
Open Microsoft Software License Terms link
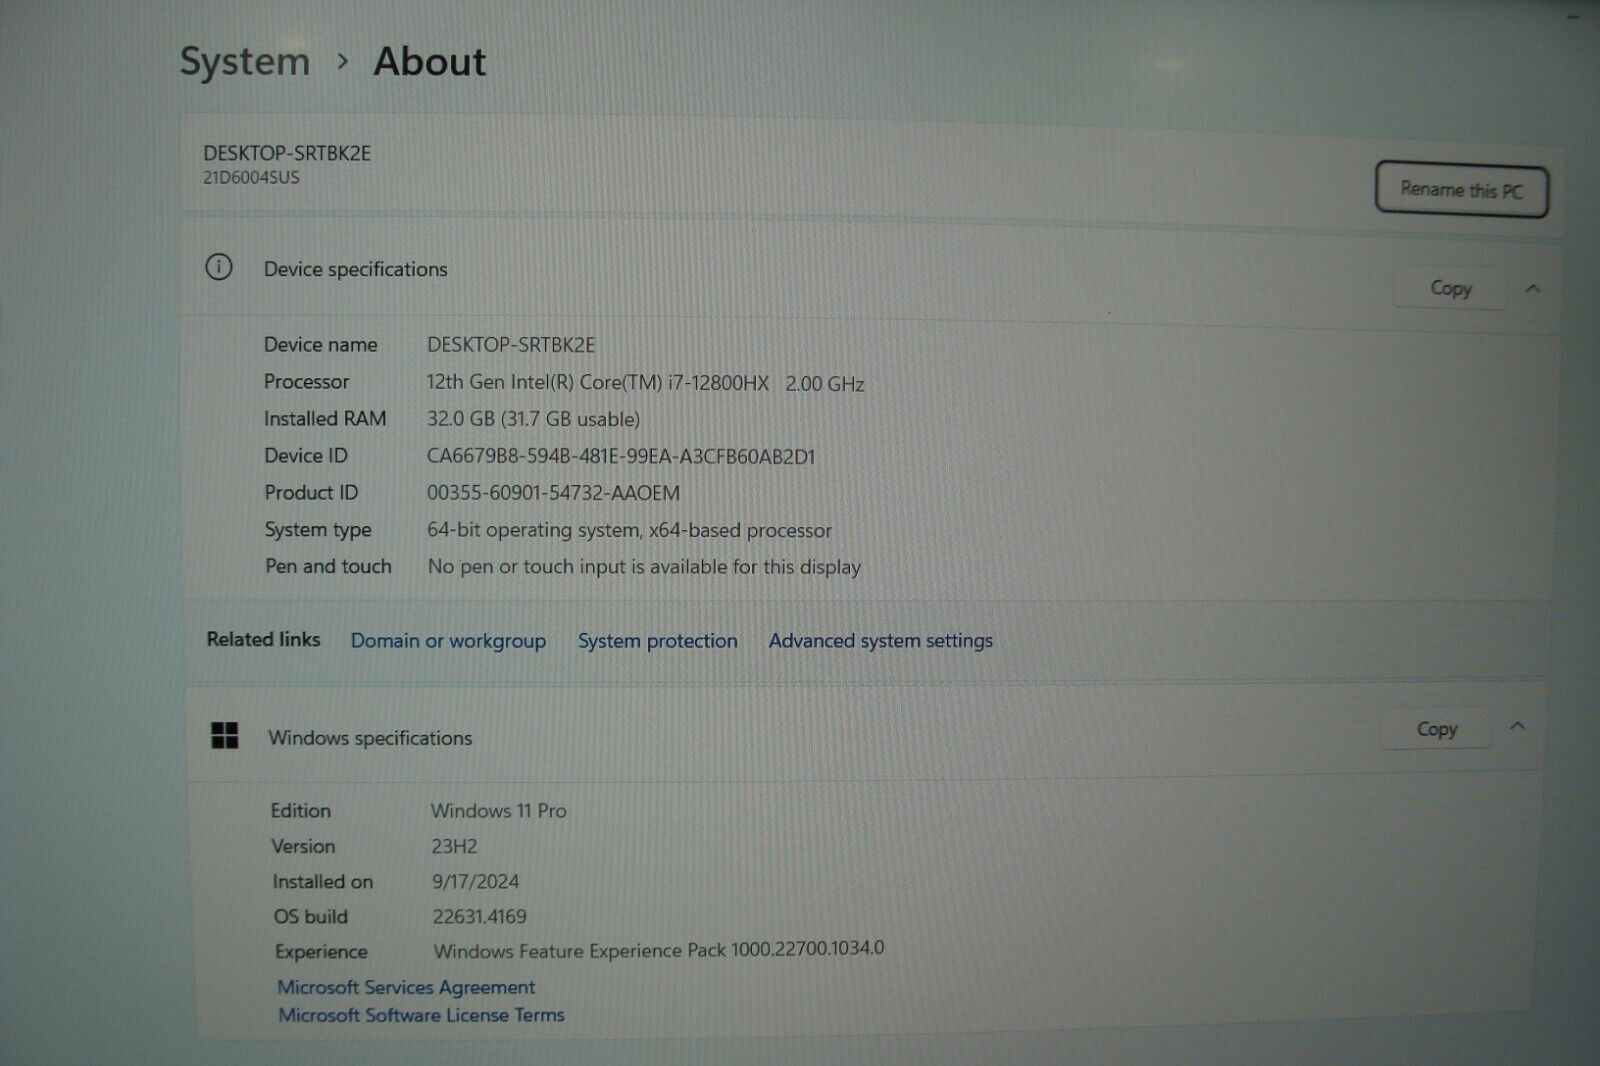tap(421, 1015)
